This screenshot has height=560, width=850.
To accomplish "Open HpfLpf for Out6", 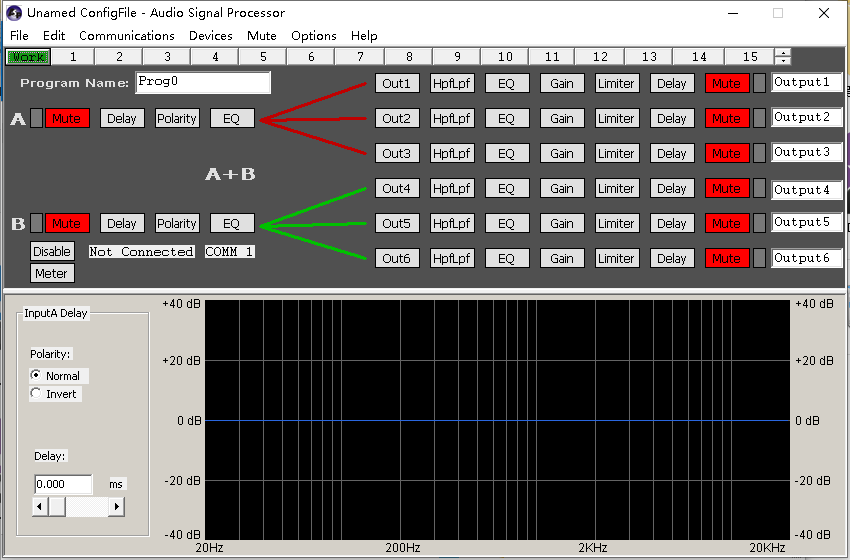I will (x=452, y=259).
